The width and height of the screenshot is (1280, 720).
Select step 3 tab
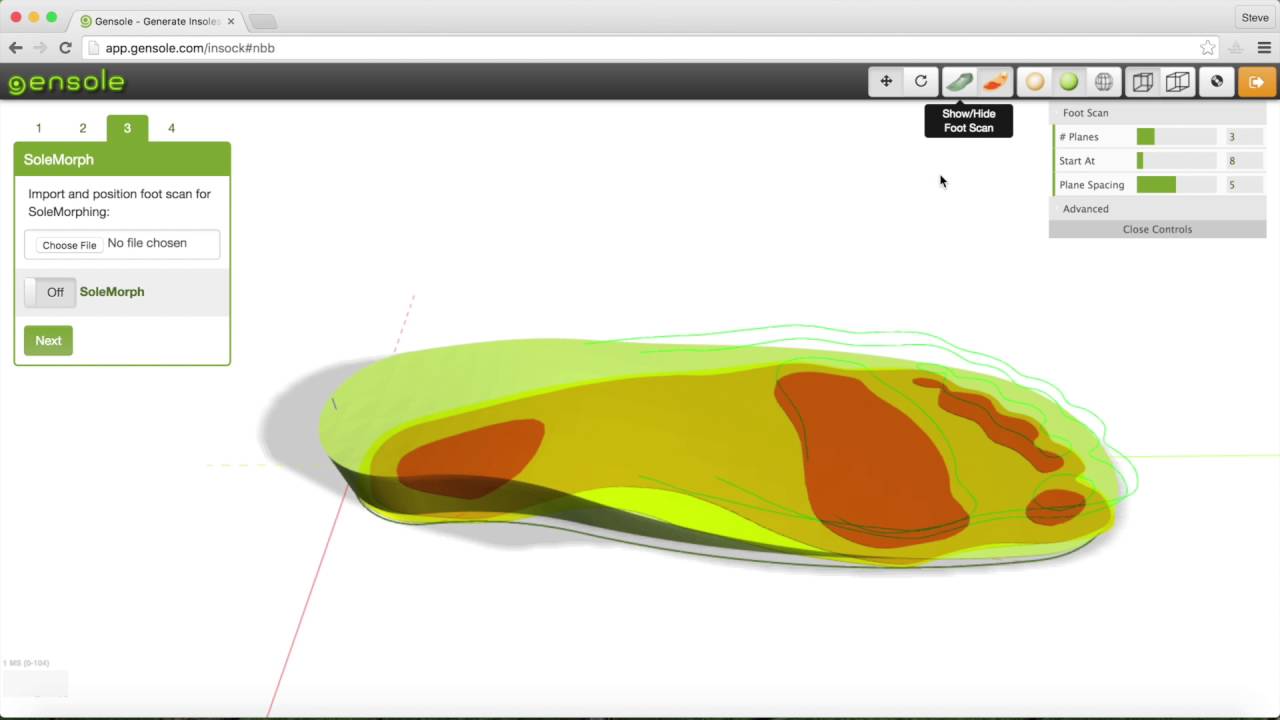(127, 128)
